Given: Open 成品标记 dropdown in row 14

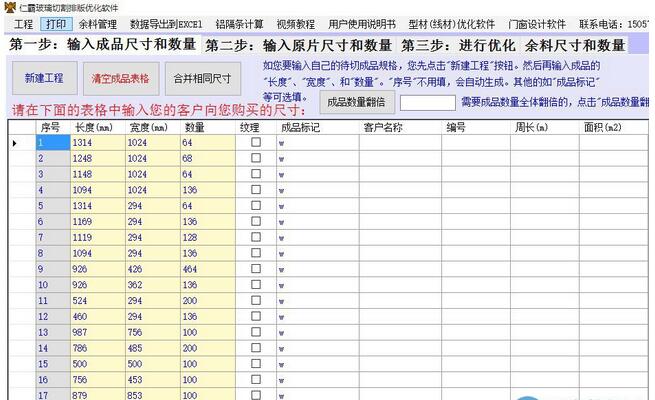Looking at the screenshot, I should (281, 349).
